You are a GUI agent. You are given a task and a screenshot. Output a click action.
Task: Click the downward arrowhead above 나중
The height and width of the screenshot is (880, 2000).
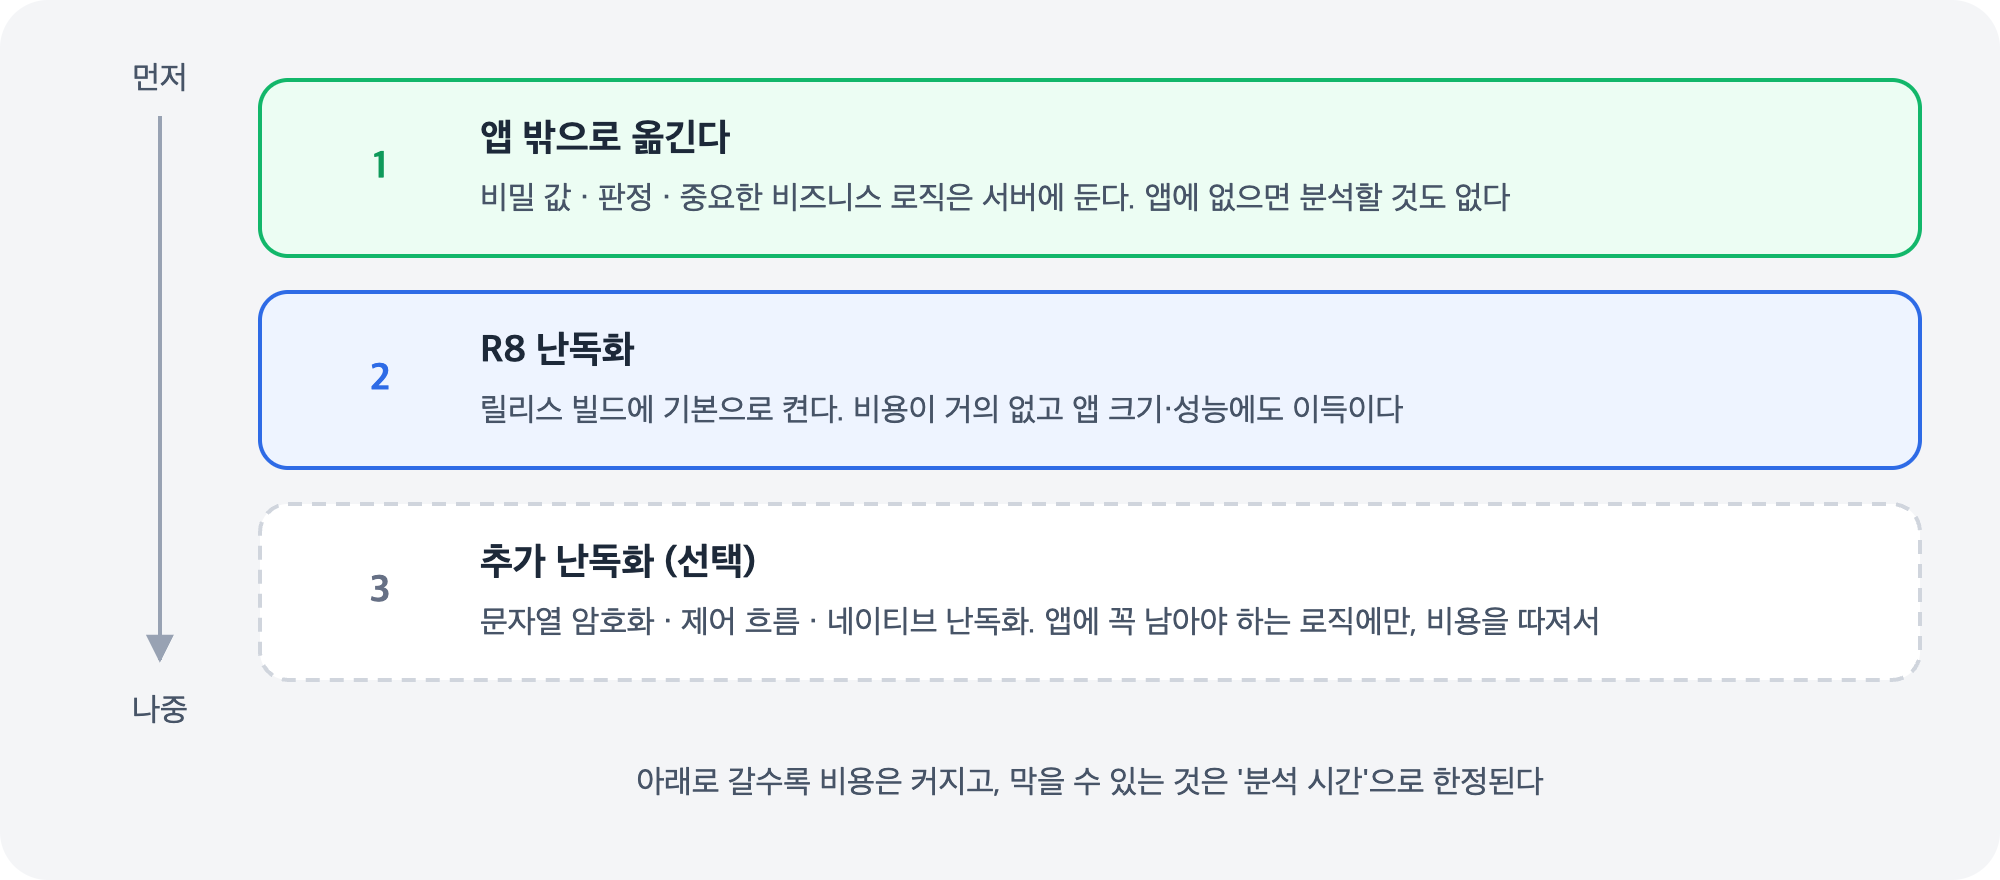[x=160, y=648]
